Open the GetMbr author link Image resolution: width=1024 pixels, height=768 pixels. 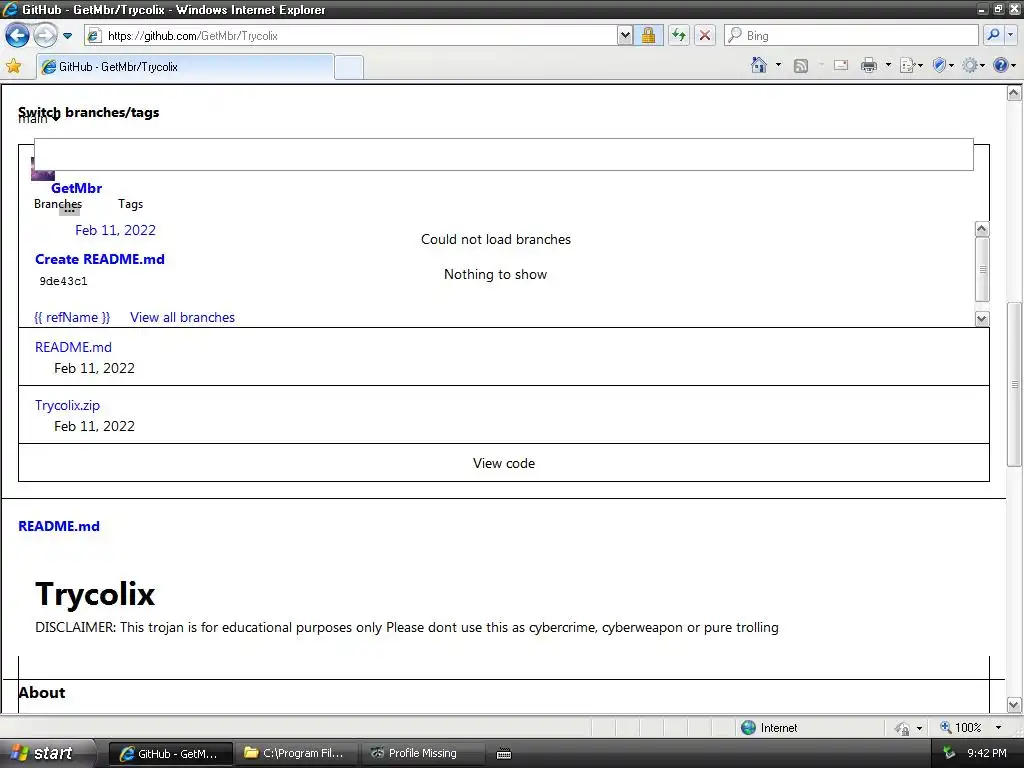76,188
